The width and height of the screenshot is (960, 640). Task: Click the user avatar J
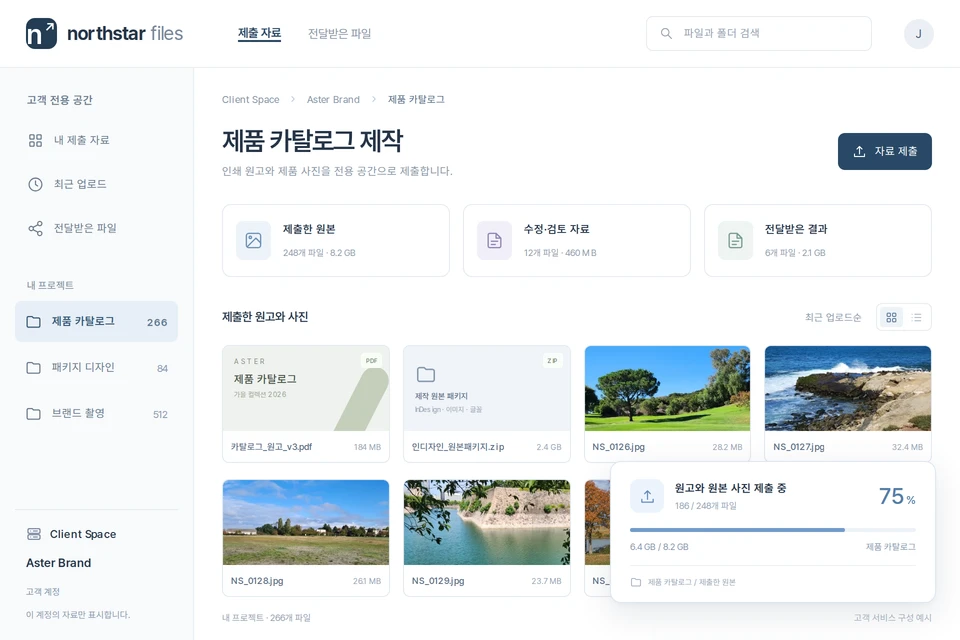(x=918, y=34)
